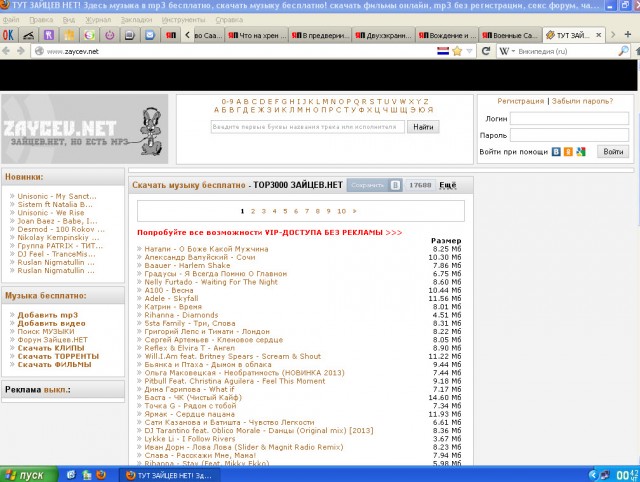The image size is (640, 482).
Task: Open a new tab with plus button
Action: click(628, 35)
